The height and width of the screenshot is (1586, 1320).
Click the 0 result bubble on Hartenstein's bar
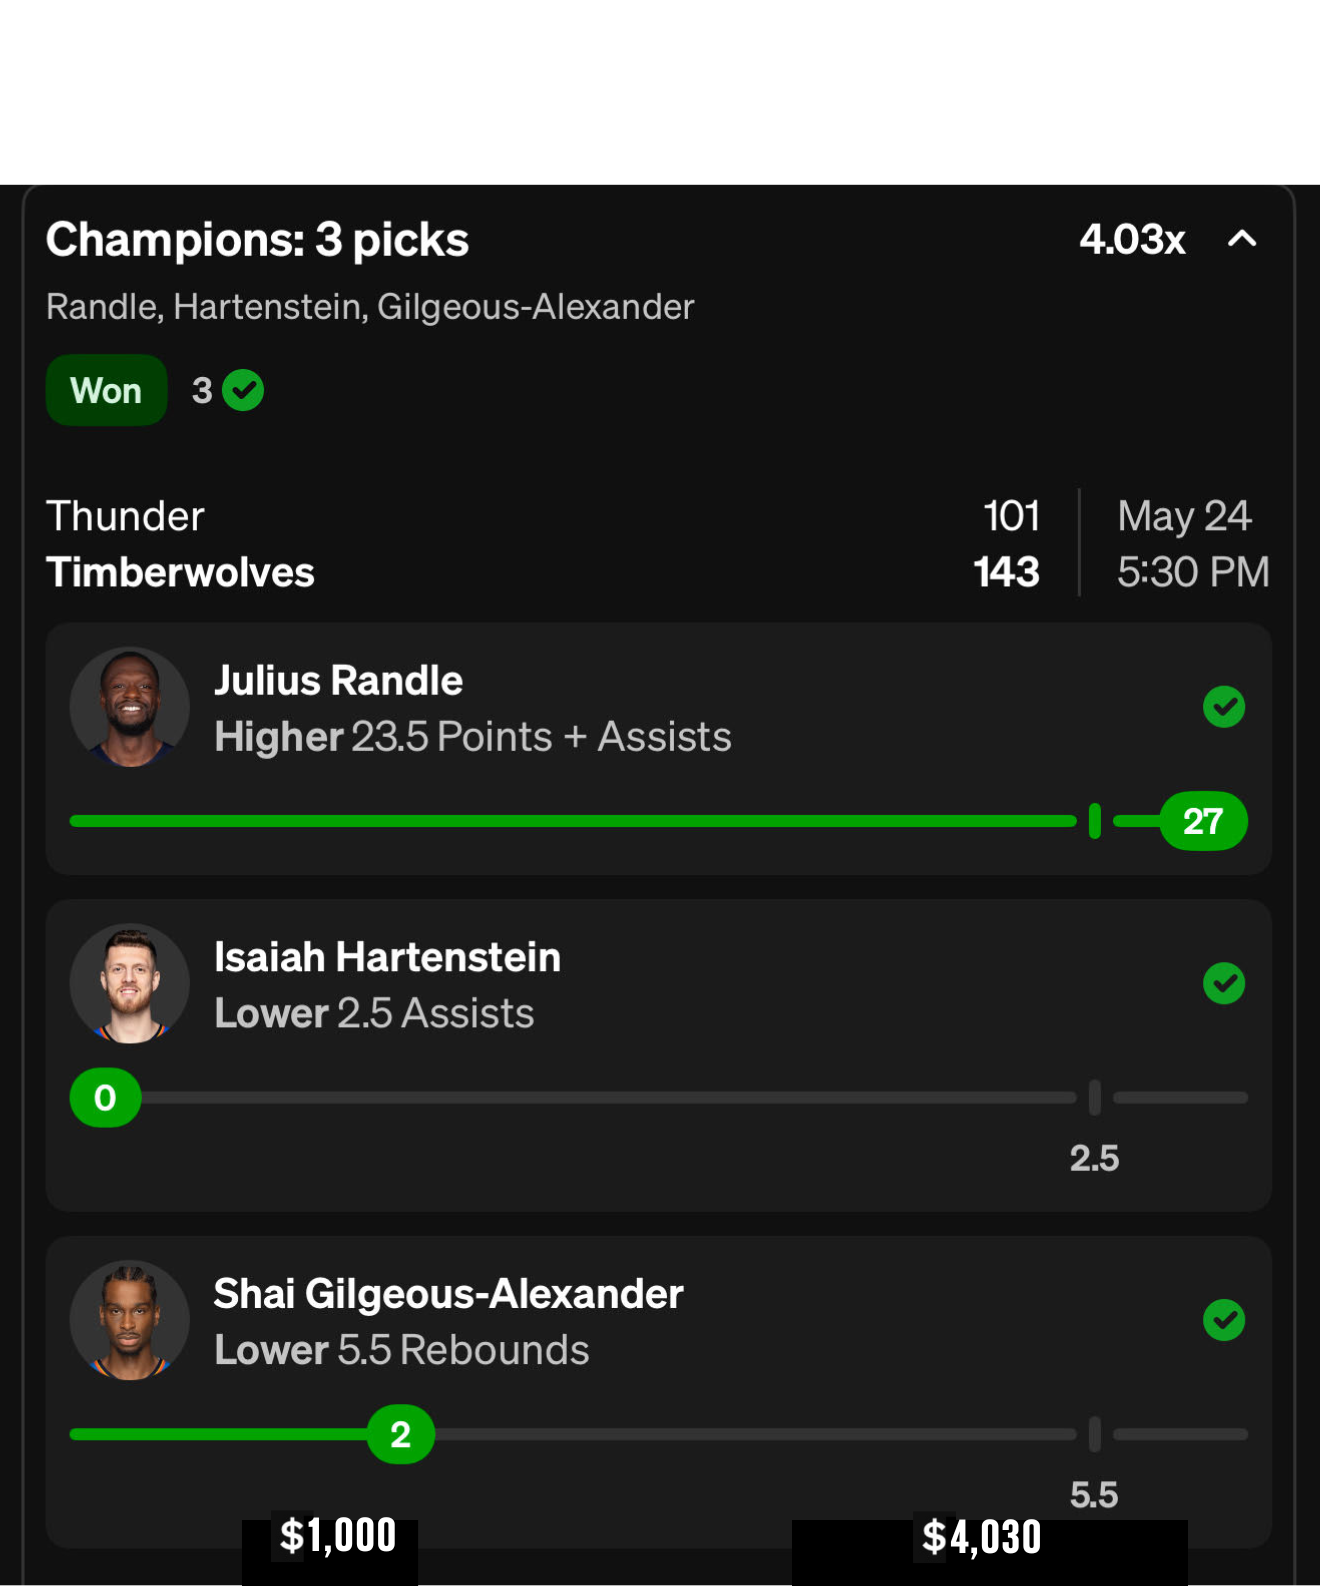pos(105,1098)
